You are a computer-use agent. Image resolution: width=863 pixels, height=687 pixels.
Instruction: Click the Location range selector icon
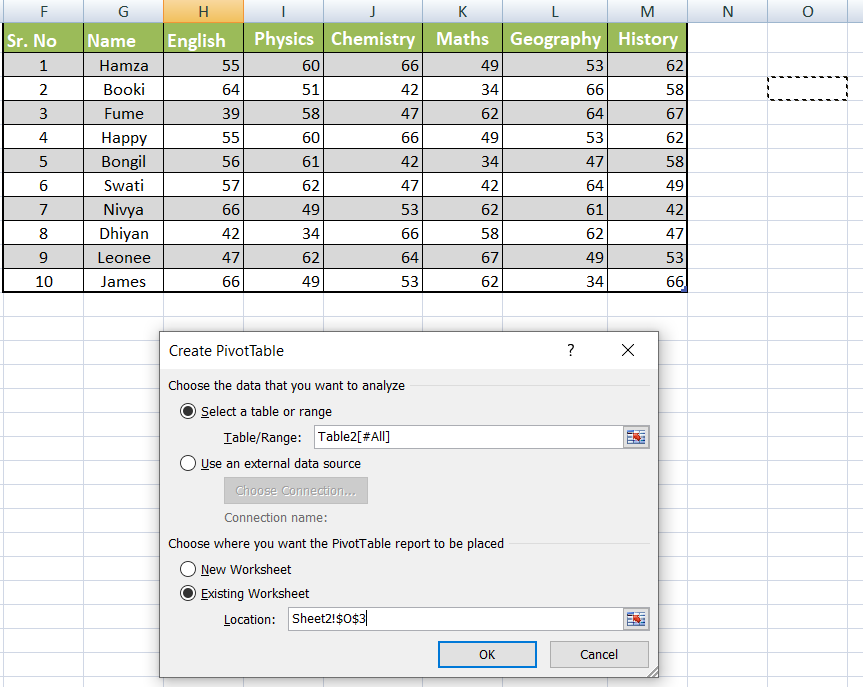636,619
